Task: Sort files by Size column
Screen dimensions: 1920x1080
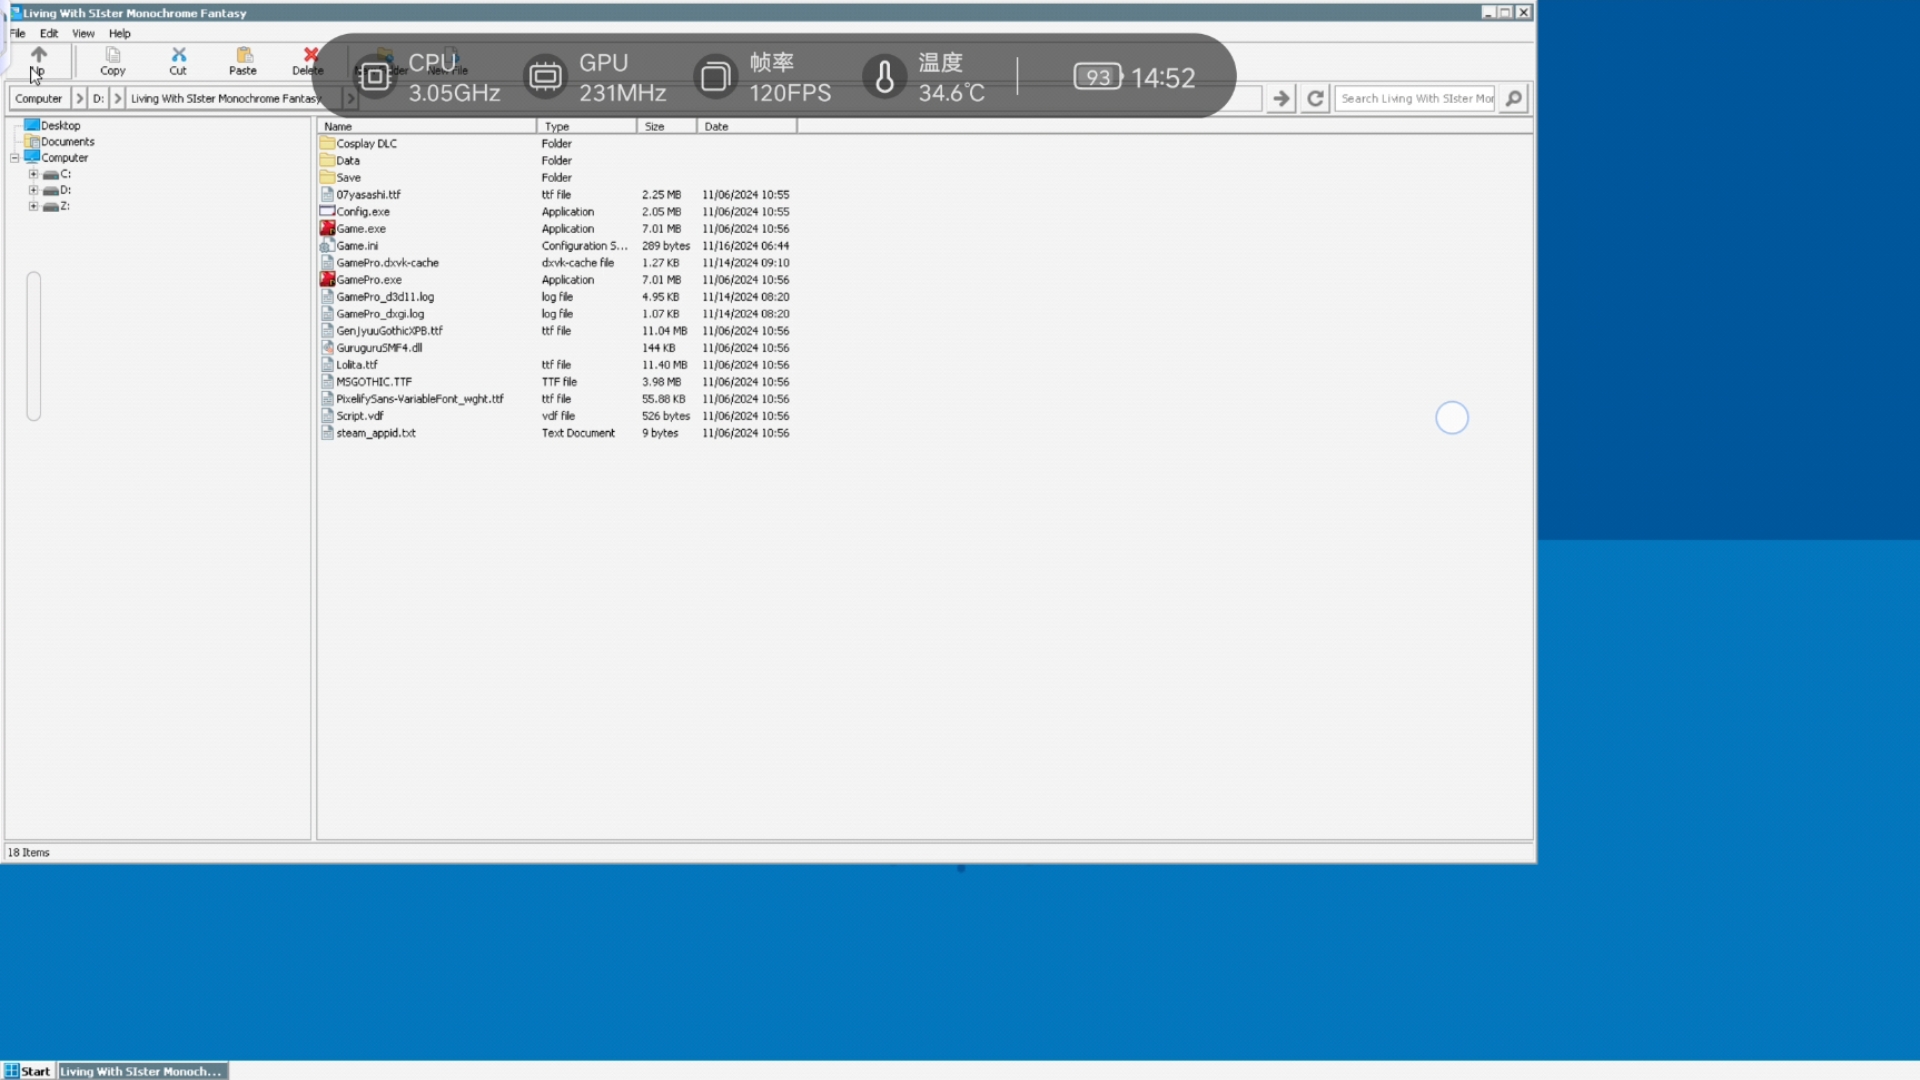Action: point(667,126)
